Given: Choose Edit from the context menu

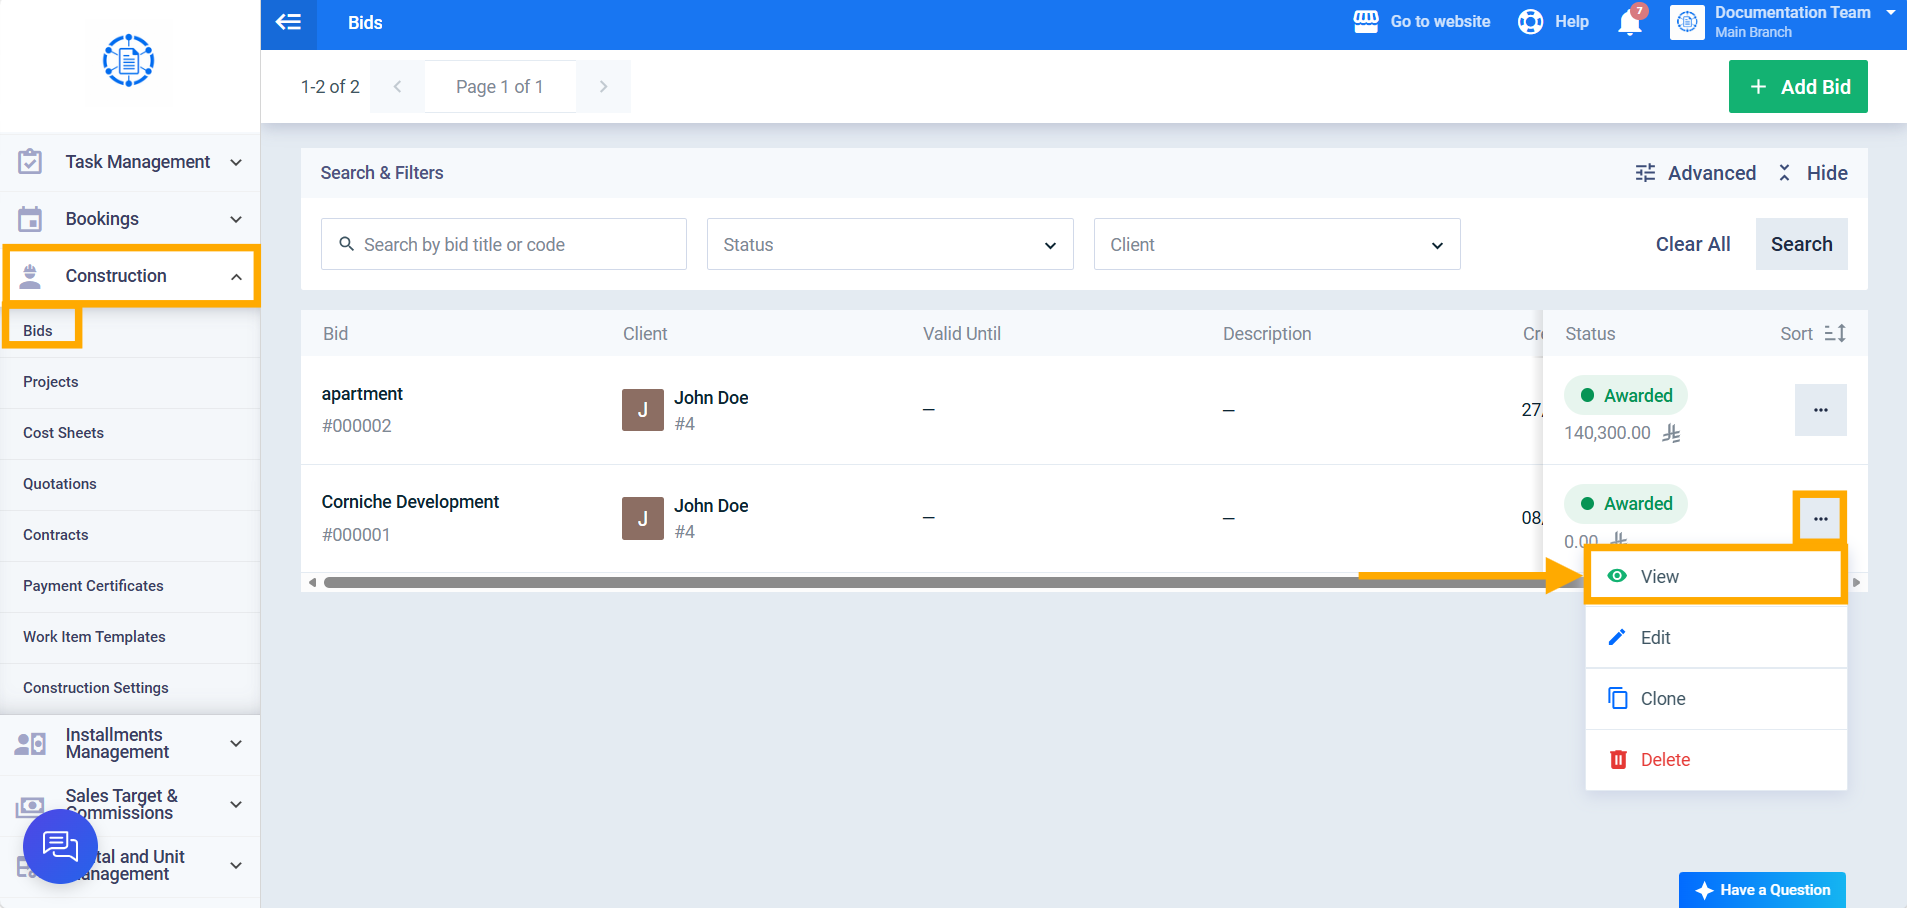Looking at the screenshot, I should click(x=1716, y=638).
